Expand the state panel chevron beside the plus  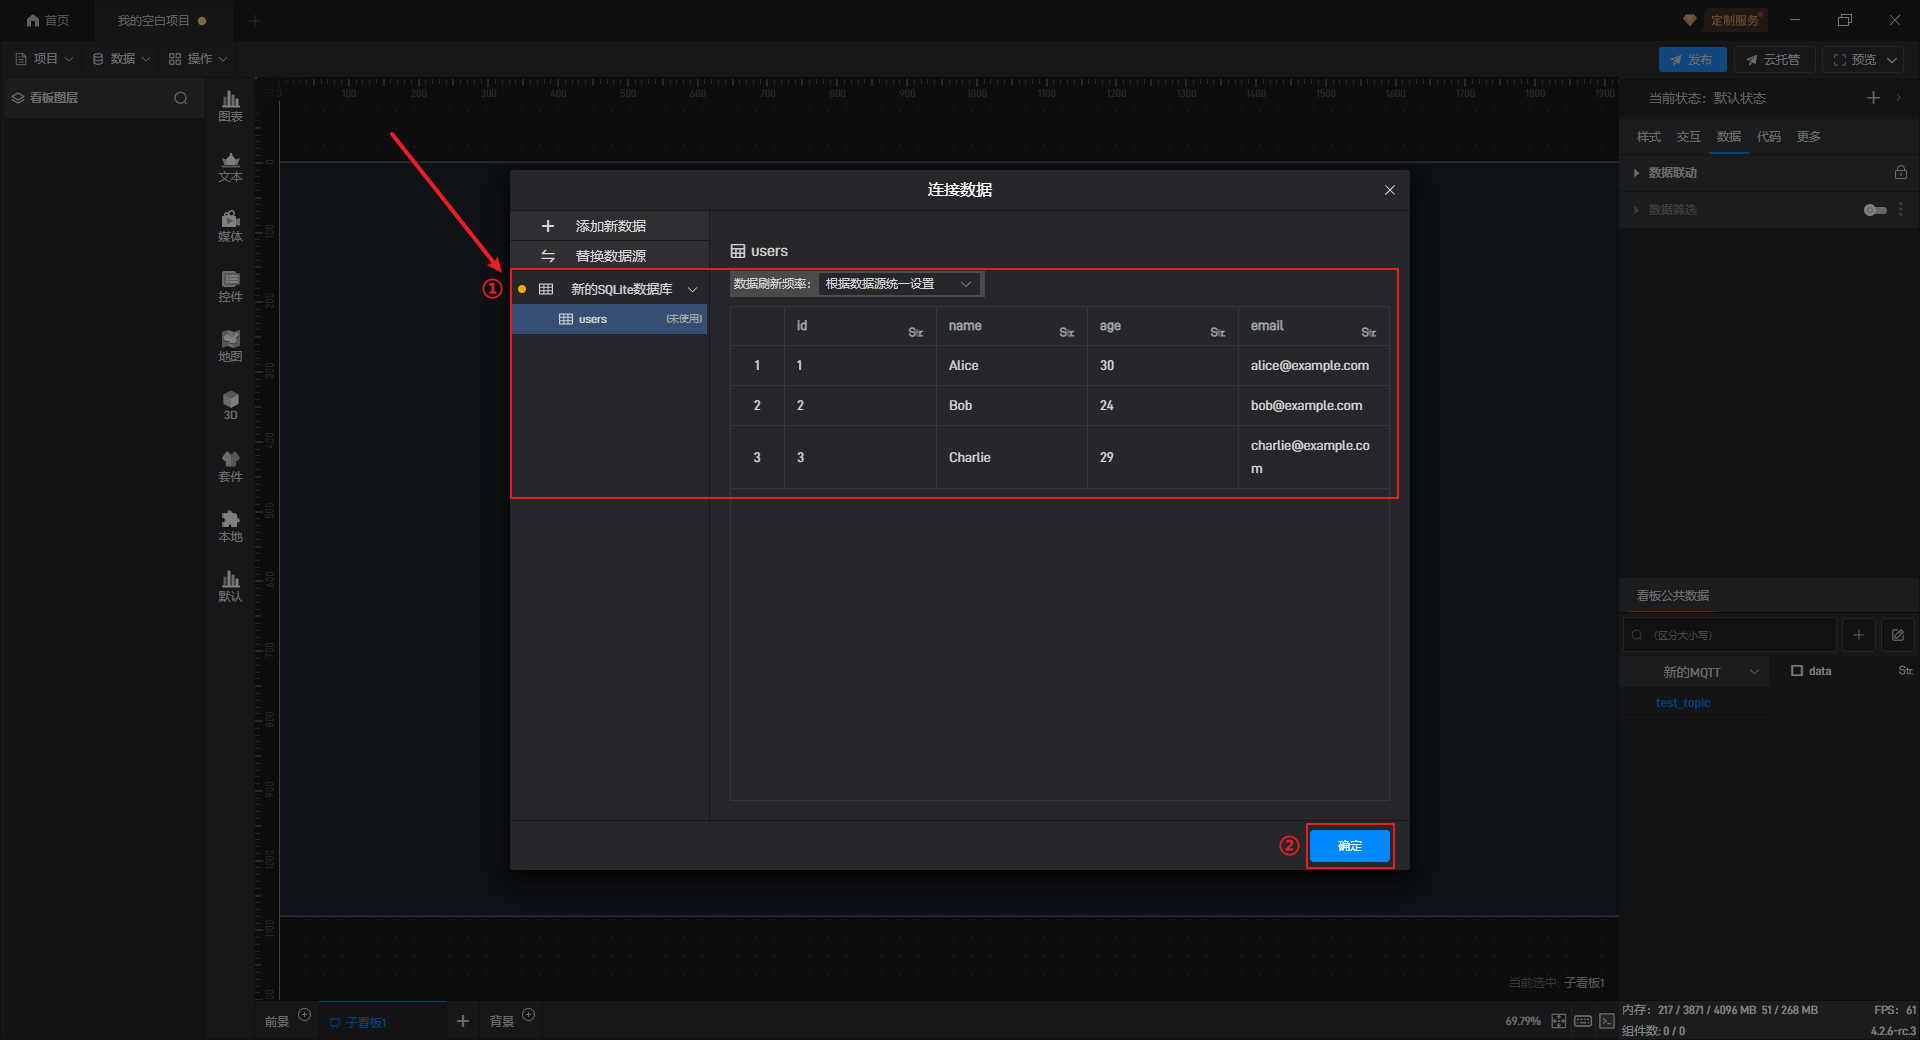(x=1898, y=98)
